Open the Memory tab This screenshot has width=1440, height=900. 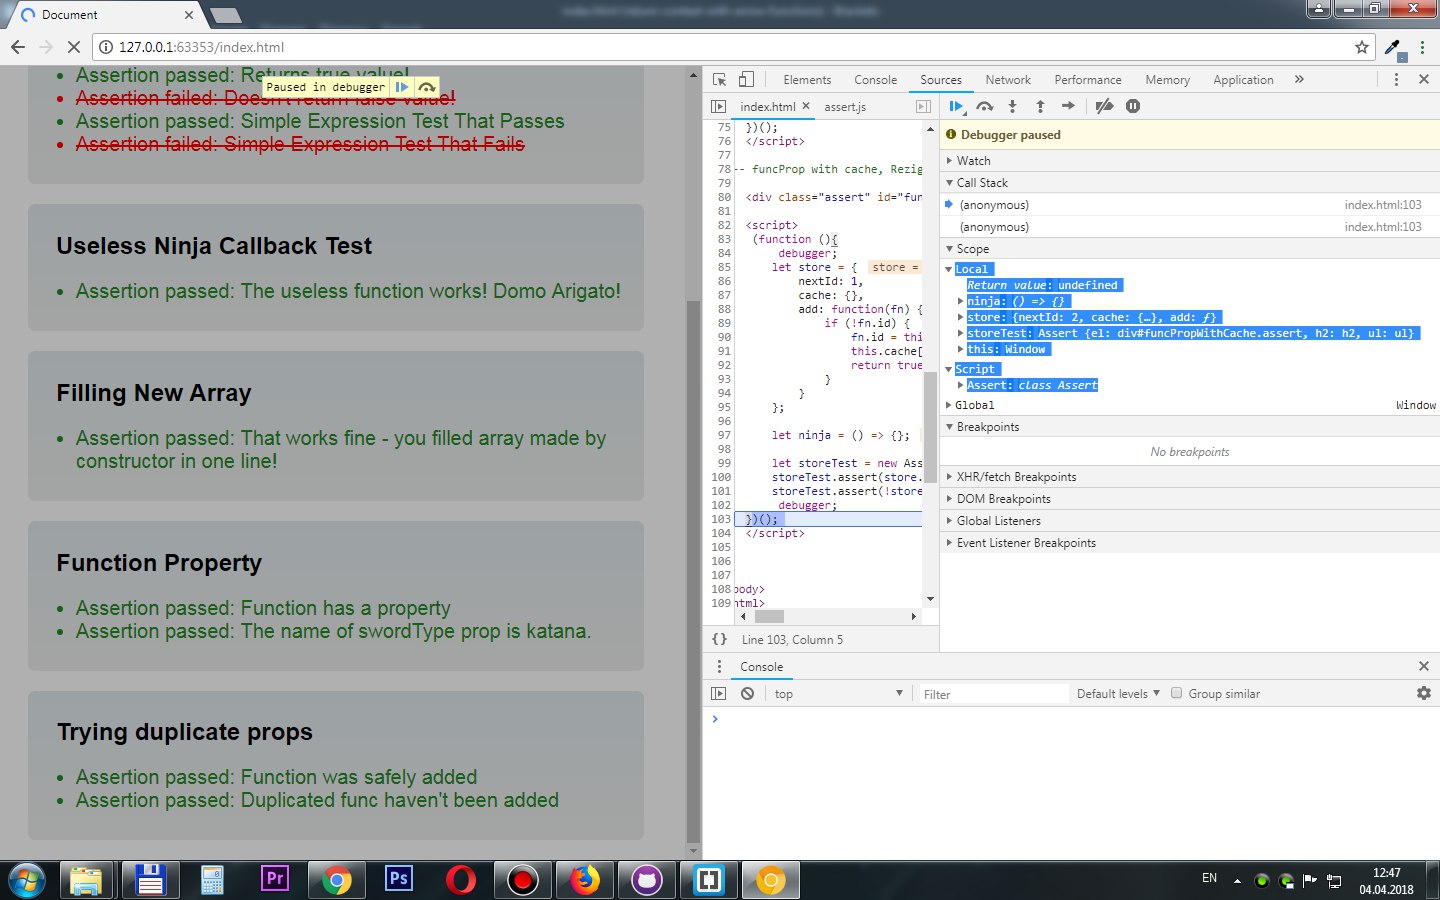click(x=1168, y=80)
